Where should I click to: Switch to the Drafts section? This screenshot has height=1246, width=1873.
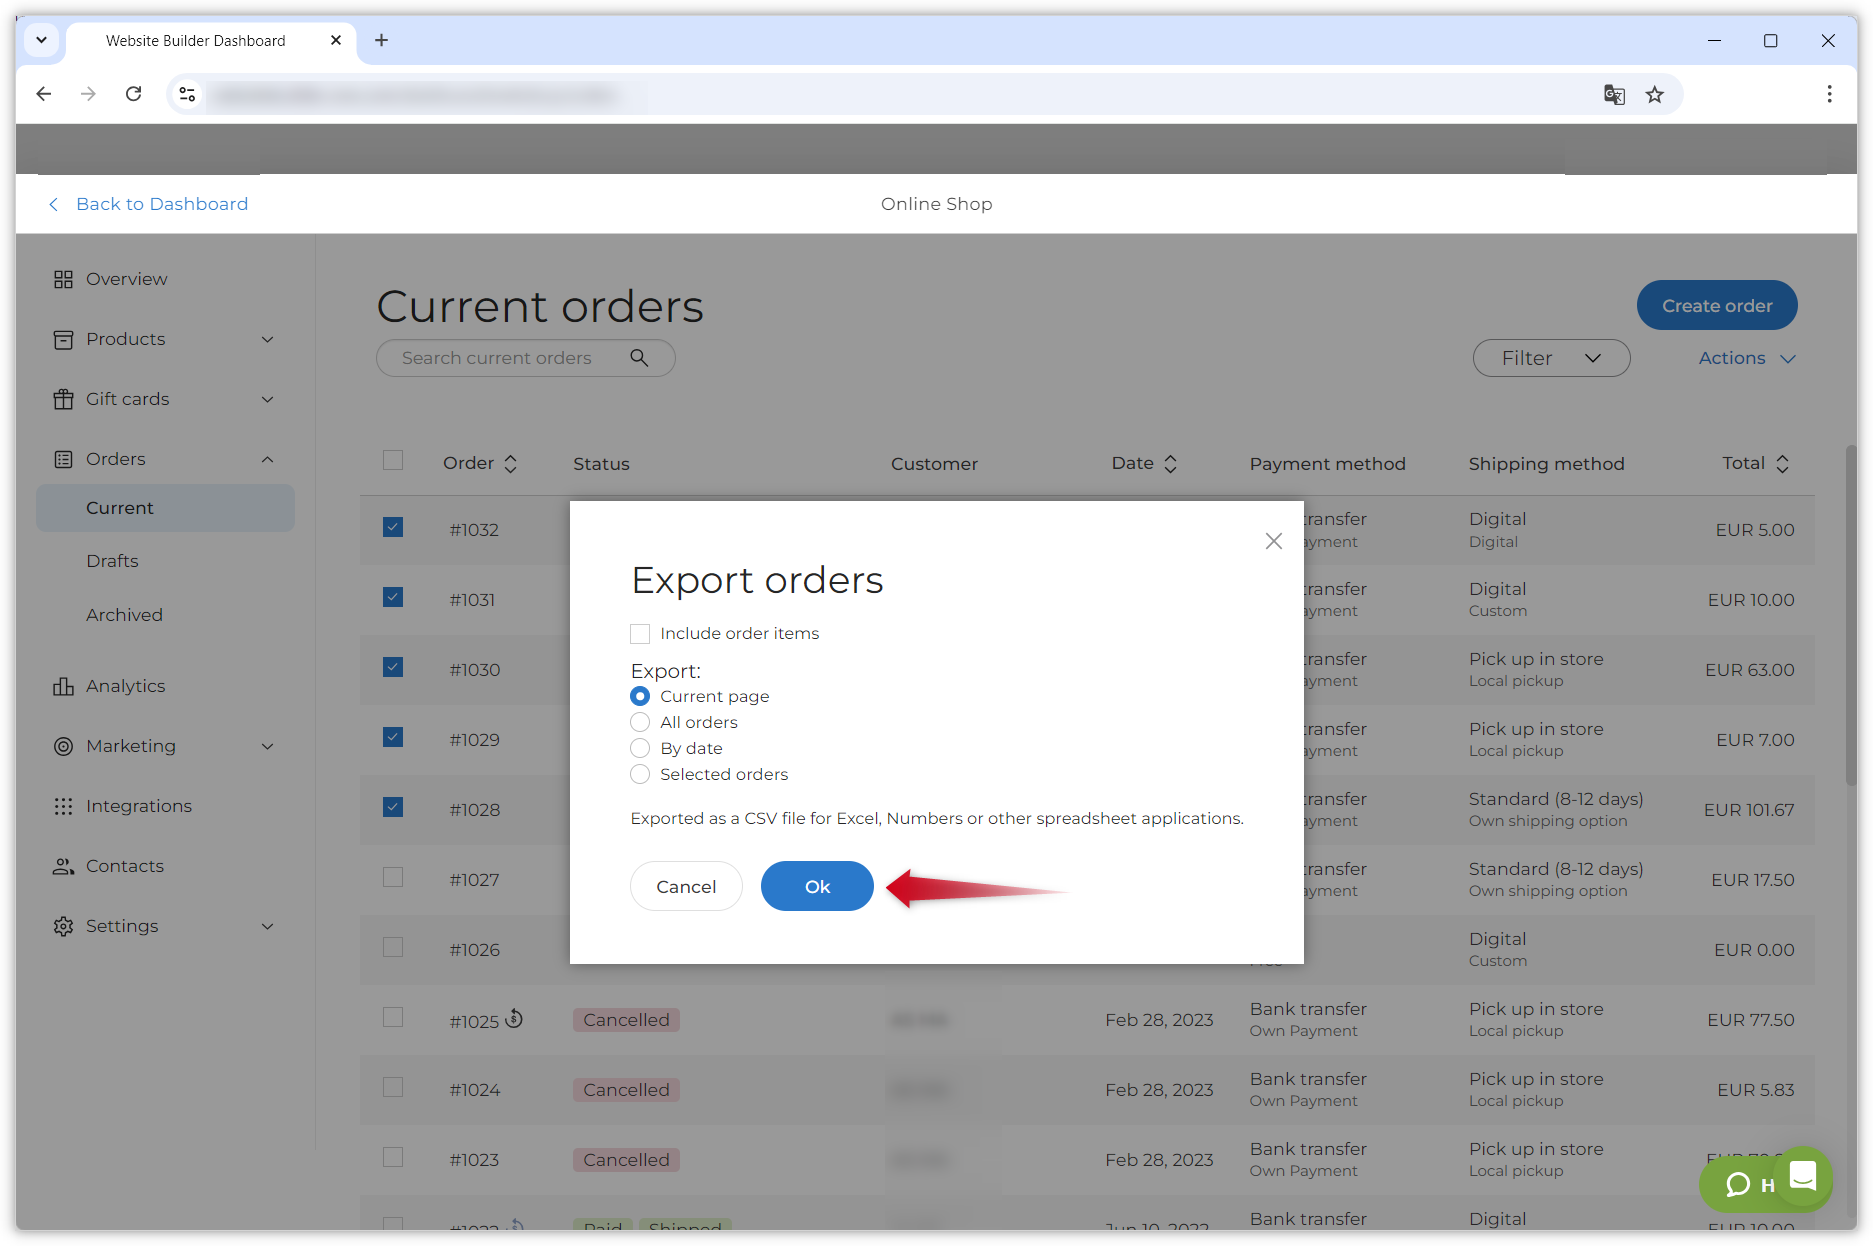tap(112, 561)
